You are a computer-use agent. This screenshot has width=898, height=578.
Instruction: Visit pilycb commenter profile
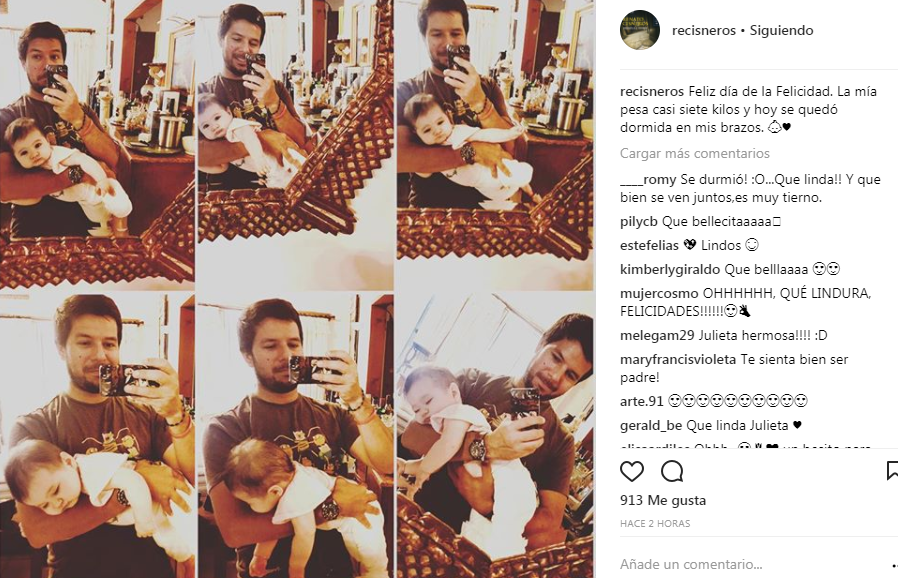pos(639,222)
